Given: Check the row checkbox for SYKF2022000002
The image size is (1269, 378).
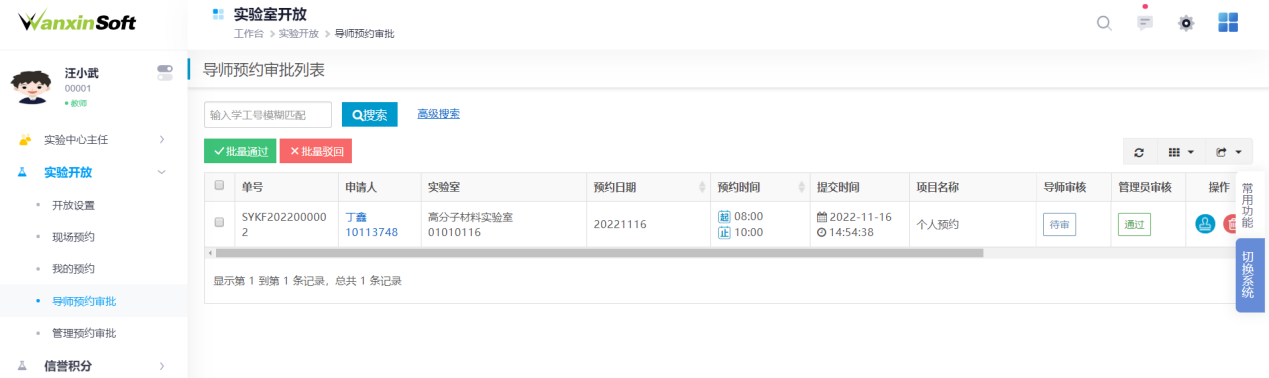Looking at the screenshot, I should coord(219,223).
